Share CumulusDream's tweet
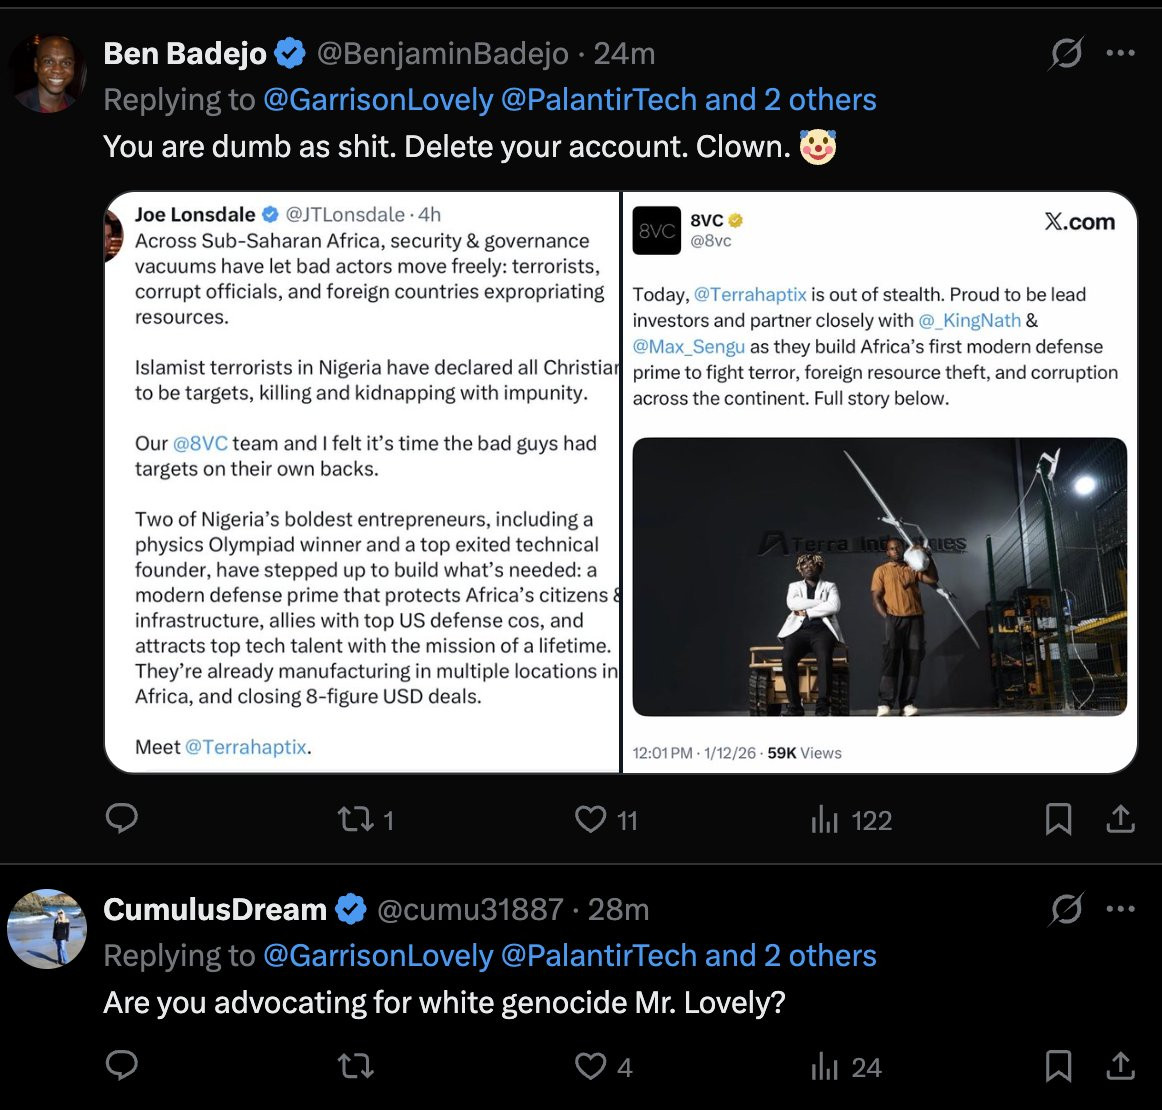 click(x=1120, y=1067)
